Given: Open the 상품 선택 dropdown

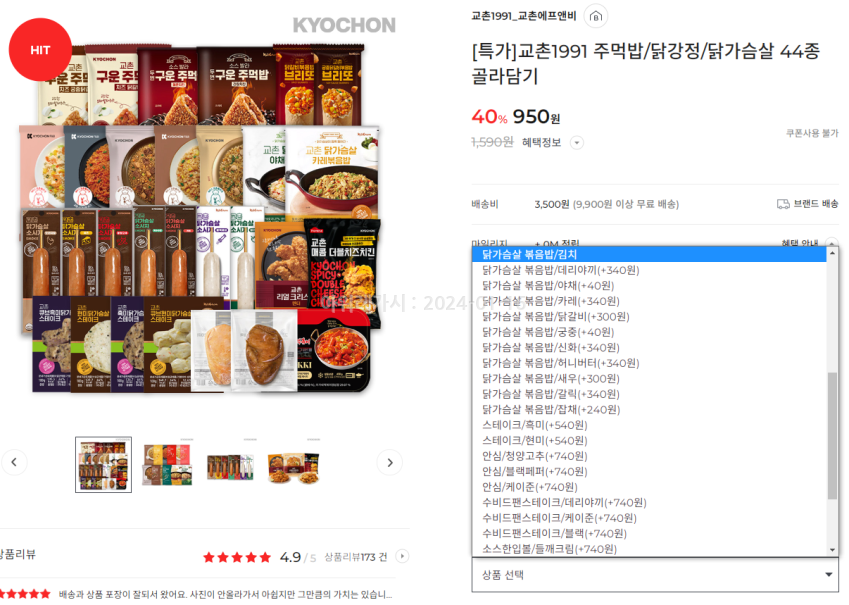Looking at the screenshot, I should pos(655,575).
